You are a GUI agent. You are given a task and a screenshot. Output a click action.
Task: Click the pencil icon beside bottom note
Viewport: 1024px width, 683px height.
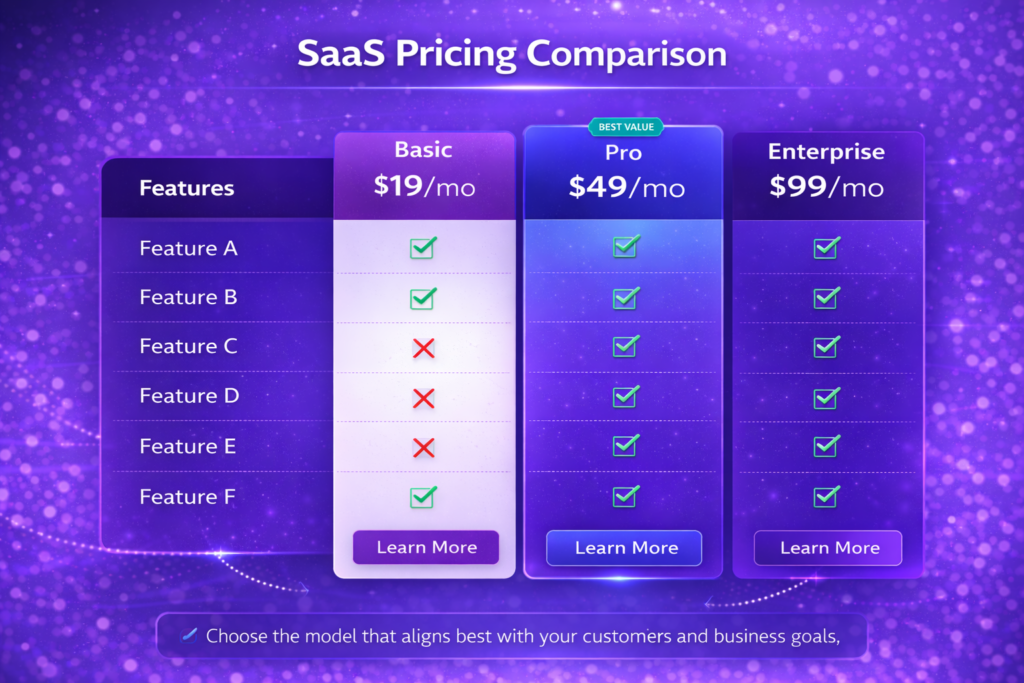tap(189, 635)
